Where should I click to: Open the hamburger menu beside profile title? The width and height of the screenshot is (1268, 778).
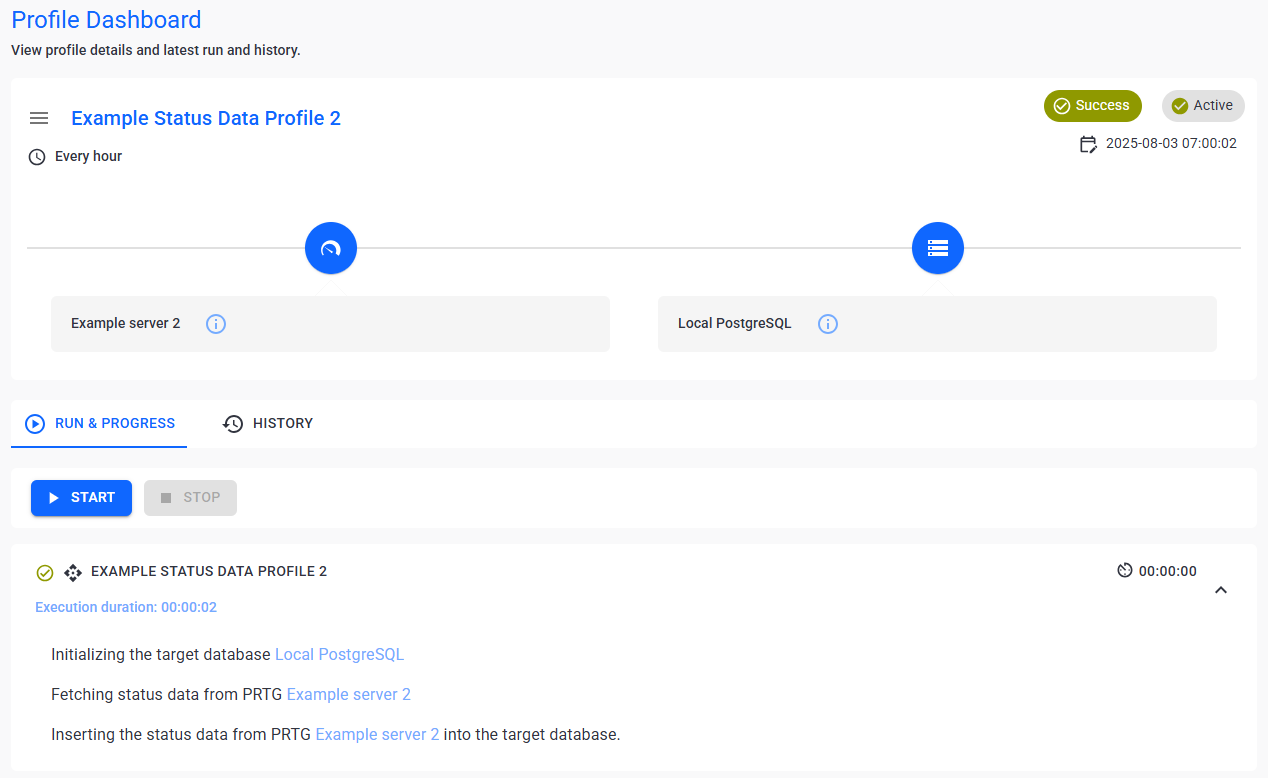pos(39,118)
